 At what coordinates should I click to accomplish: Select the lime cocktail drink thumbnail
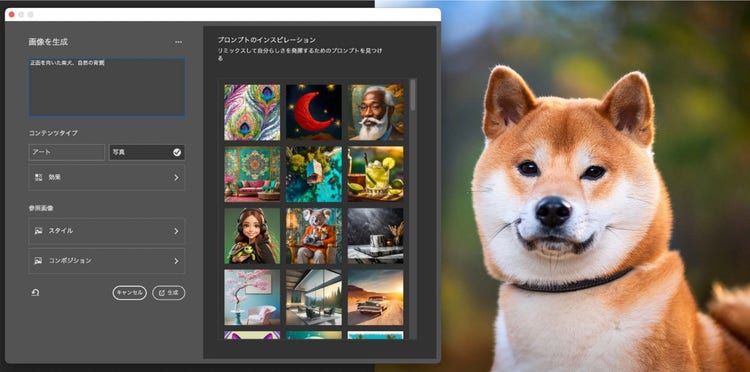tap(375, 174)
